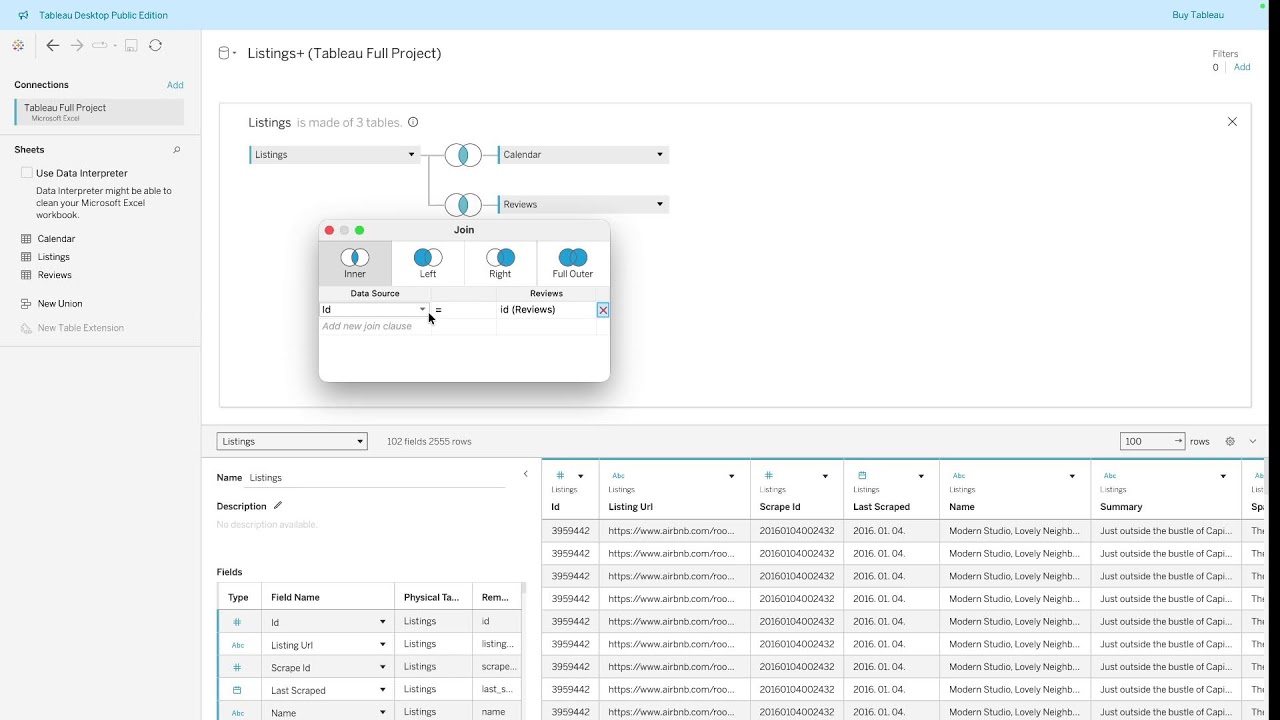The width and height of the screenshot is (1280, 720).
Task: Collapse the metadata pane using the left chevron
Action: [526, 474]
